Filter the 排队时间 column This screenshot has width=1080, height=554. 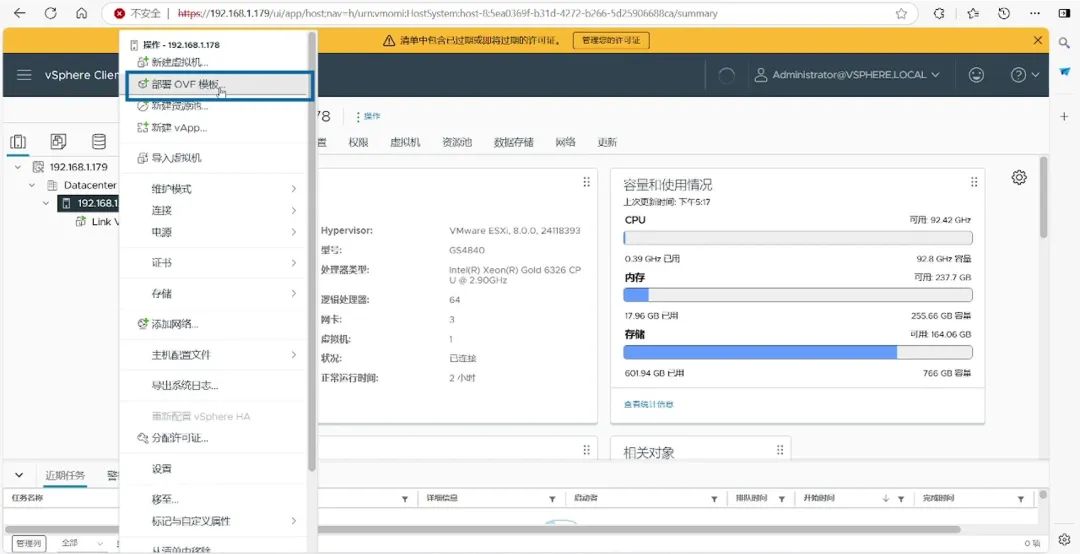[782, 498]
